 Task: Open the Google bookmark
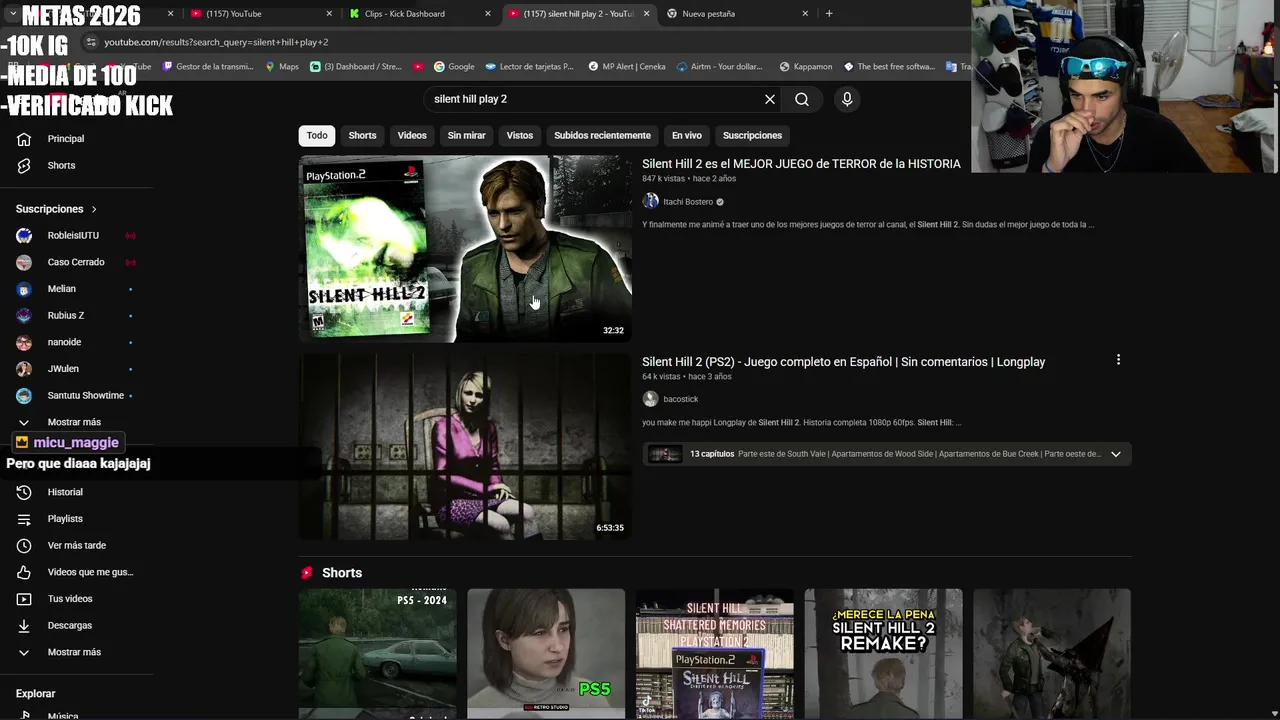click(x=454, y=67)
